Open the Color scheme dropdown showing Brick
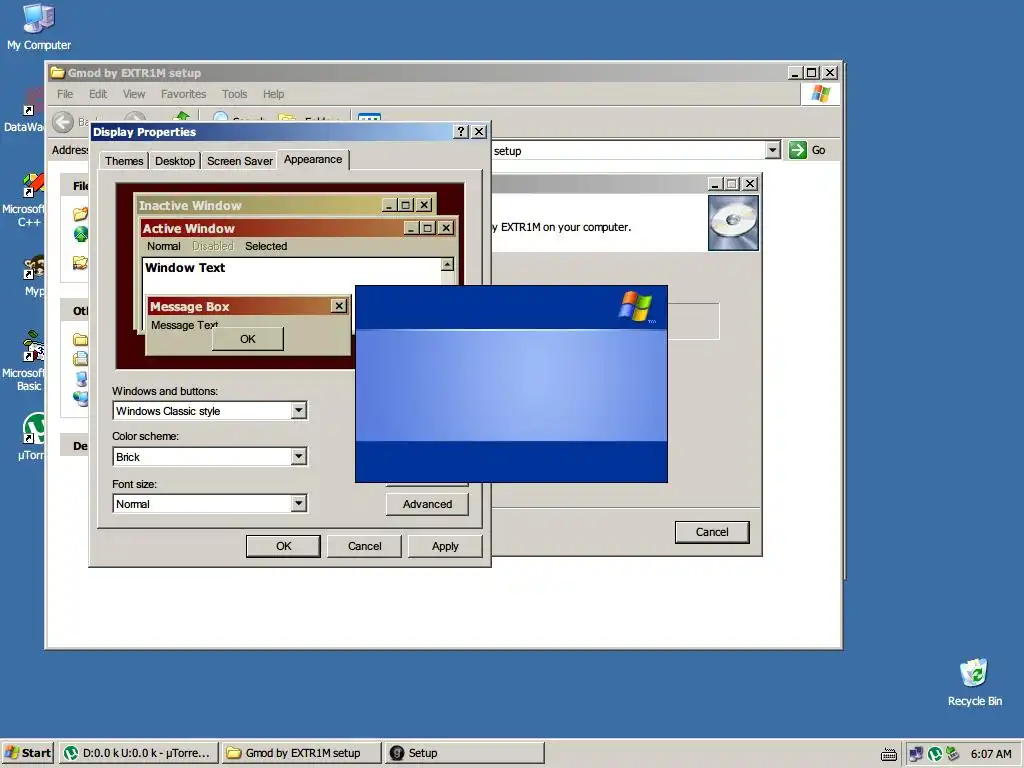 [298, 456]
